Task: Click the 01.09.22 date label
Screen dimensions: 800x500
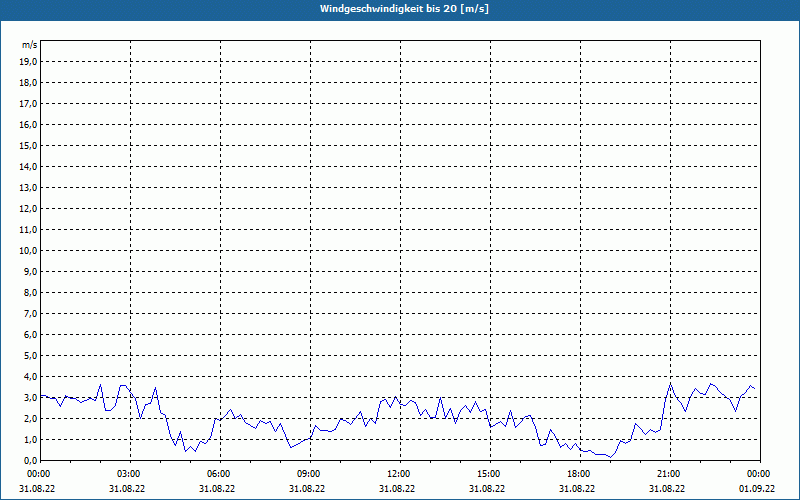Action: tap(757, 488)
